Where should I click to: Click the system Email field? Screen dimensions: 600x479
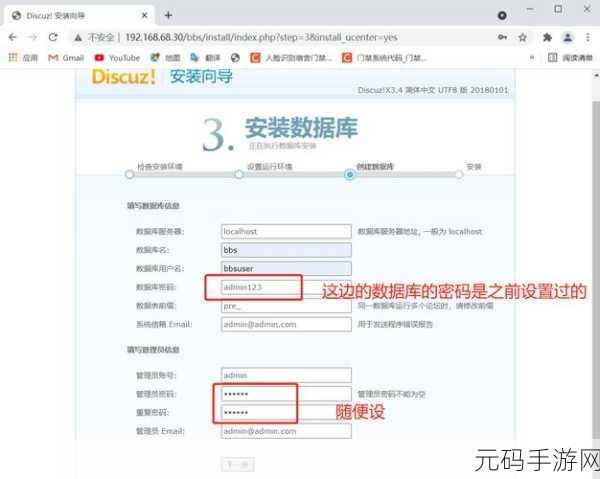click(x=286, y=324)
